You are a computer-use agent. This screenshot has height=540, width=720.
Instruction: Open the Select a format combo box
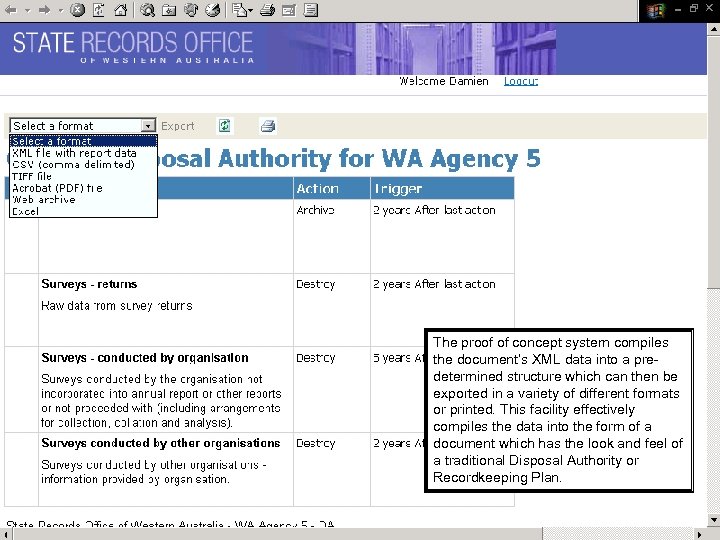[x=83, y=126]
